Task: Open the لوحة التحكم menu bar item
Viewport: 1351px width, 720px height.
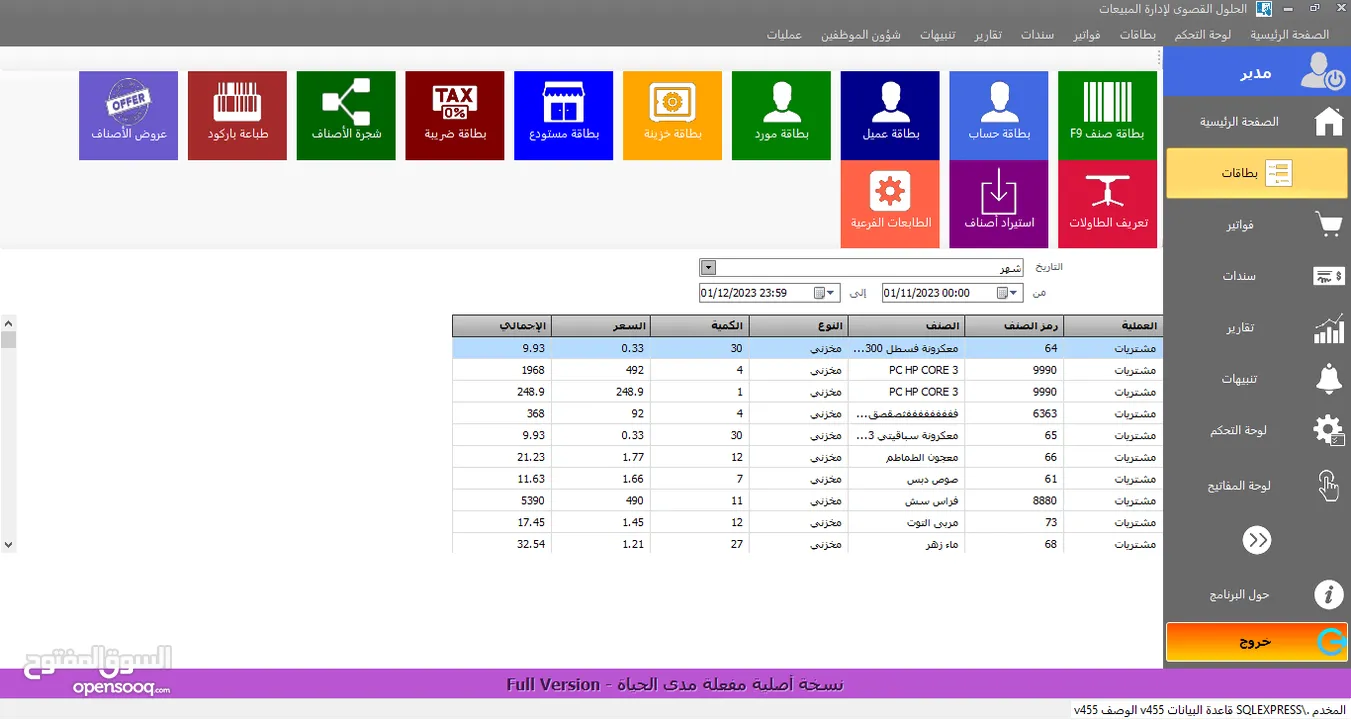Action: (1203, 34)
